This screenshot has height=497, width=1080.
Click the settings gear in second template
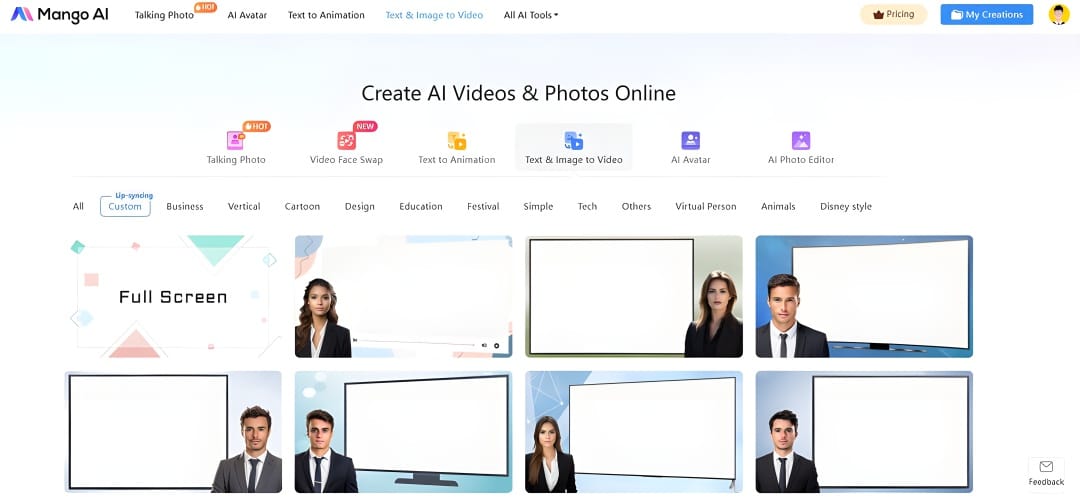pos(496,346)
